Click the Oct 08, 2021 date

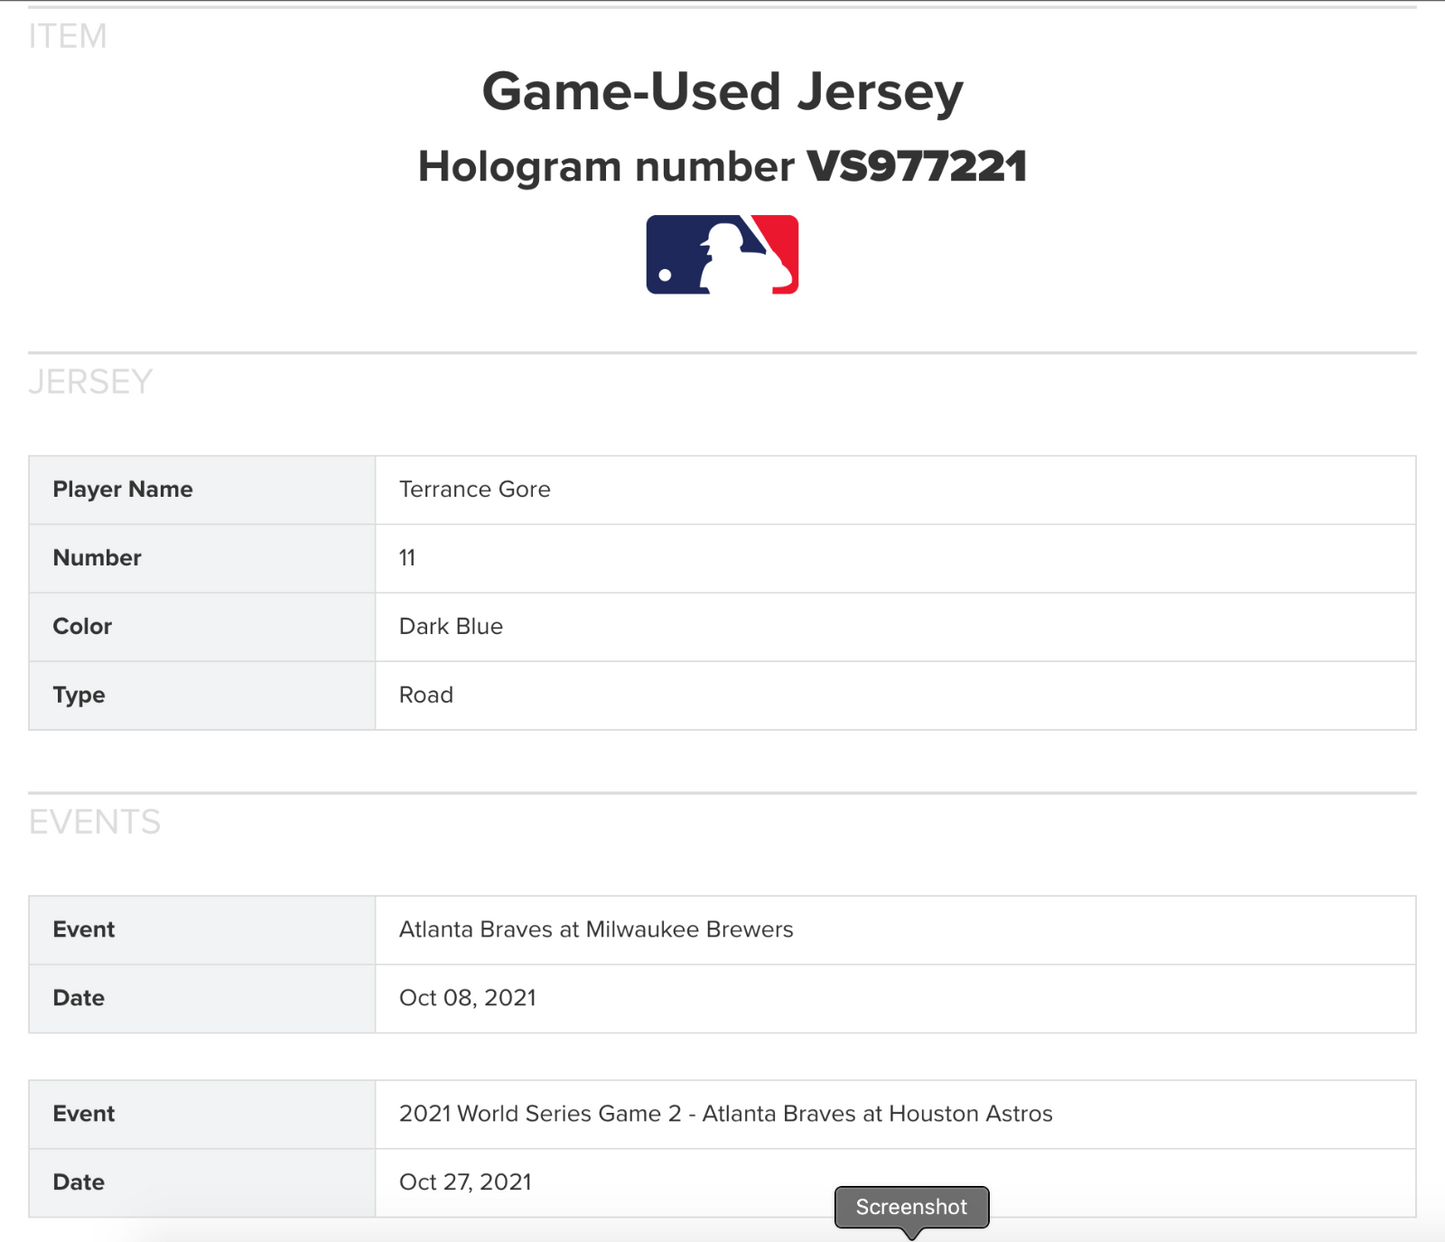tap(467, 998)
